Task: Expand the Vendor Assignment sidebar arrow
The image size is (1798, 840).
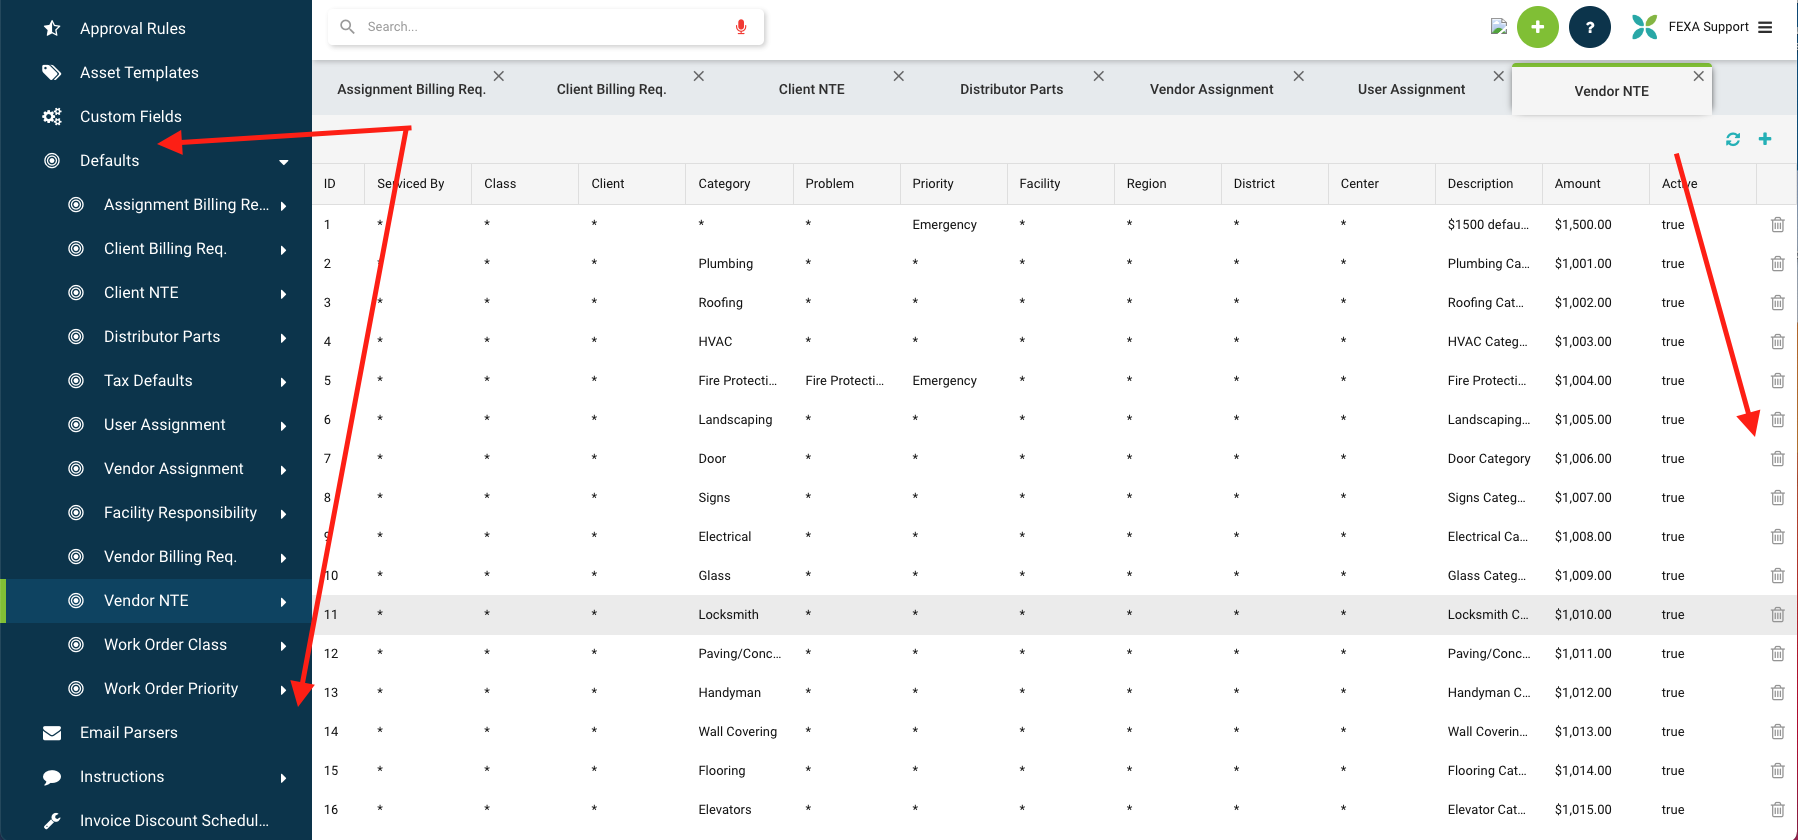Action: point(284,470)
